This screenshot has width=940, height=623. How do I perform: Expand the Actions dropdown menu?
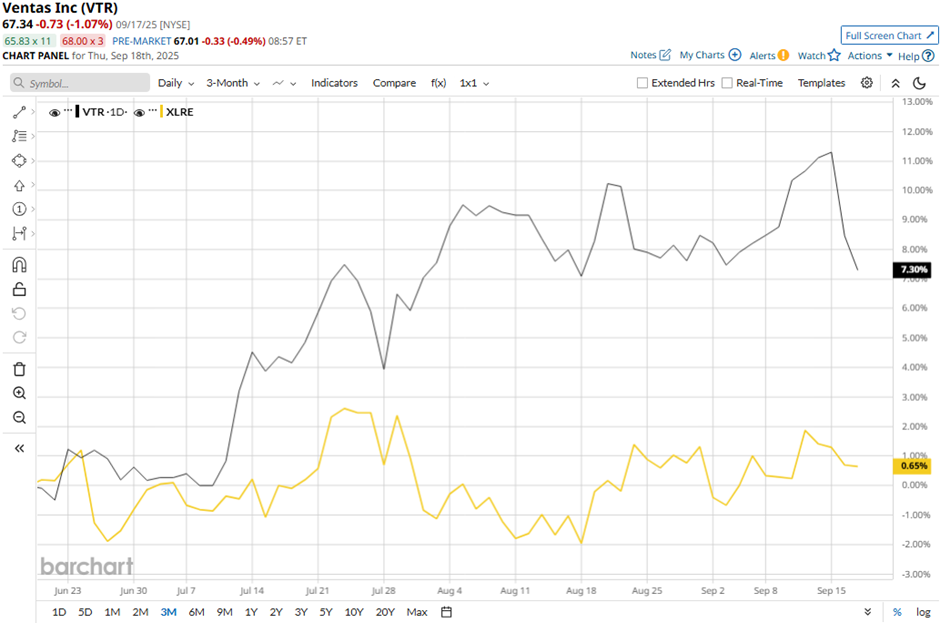870,55
